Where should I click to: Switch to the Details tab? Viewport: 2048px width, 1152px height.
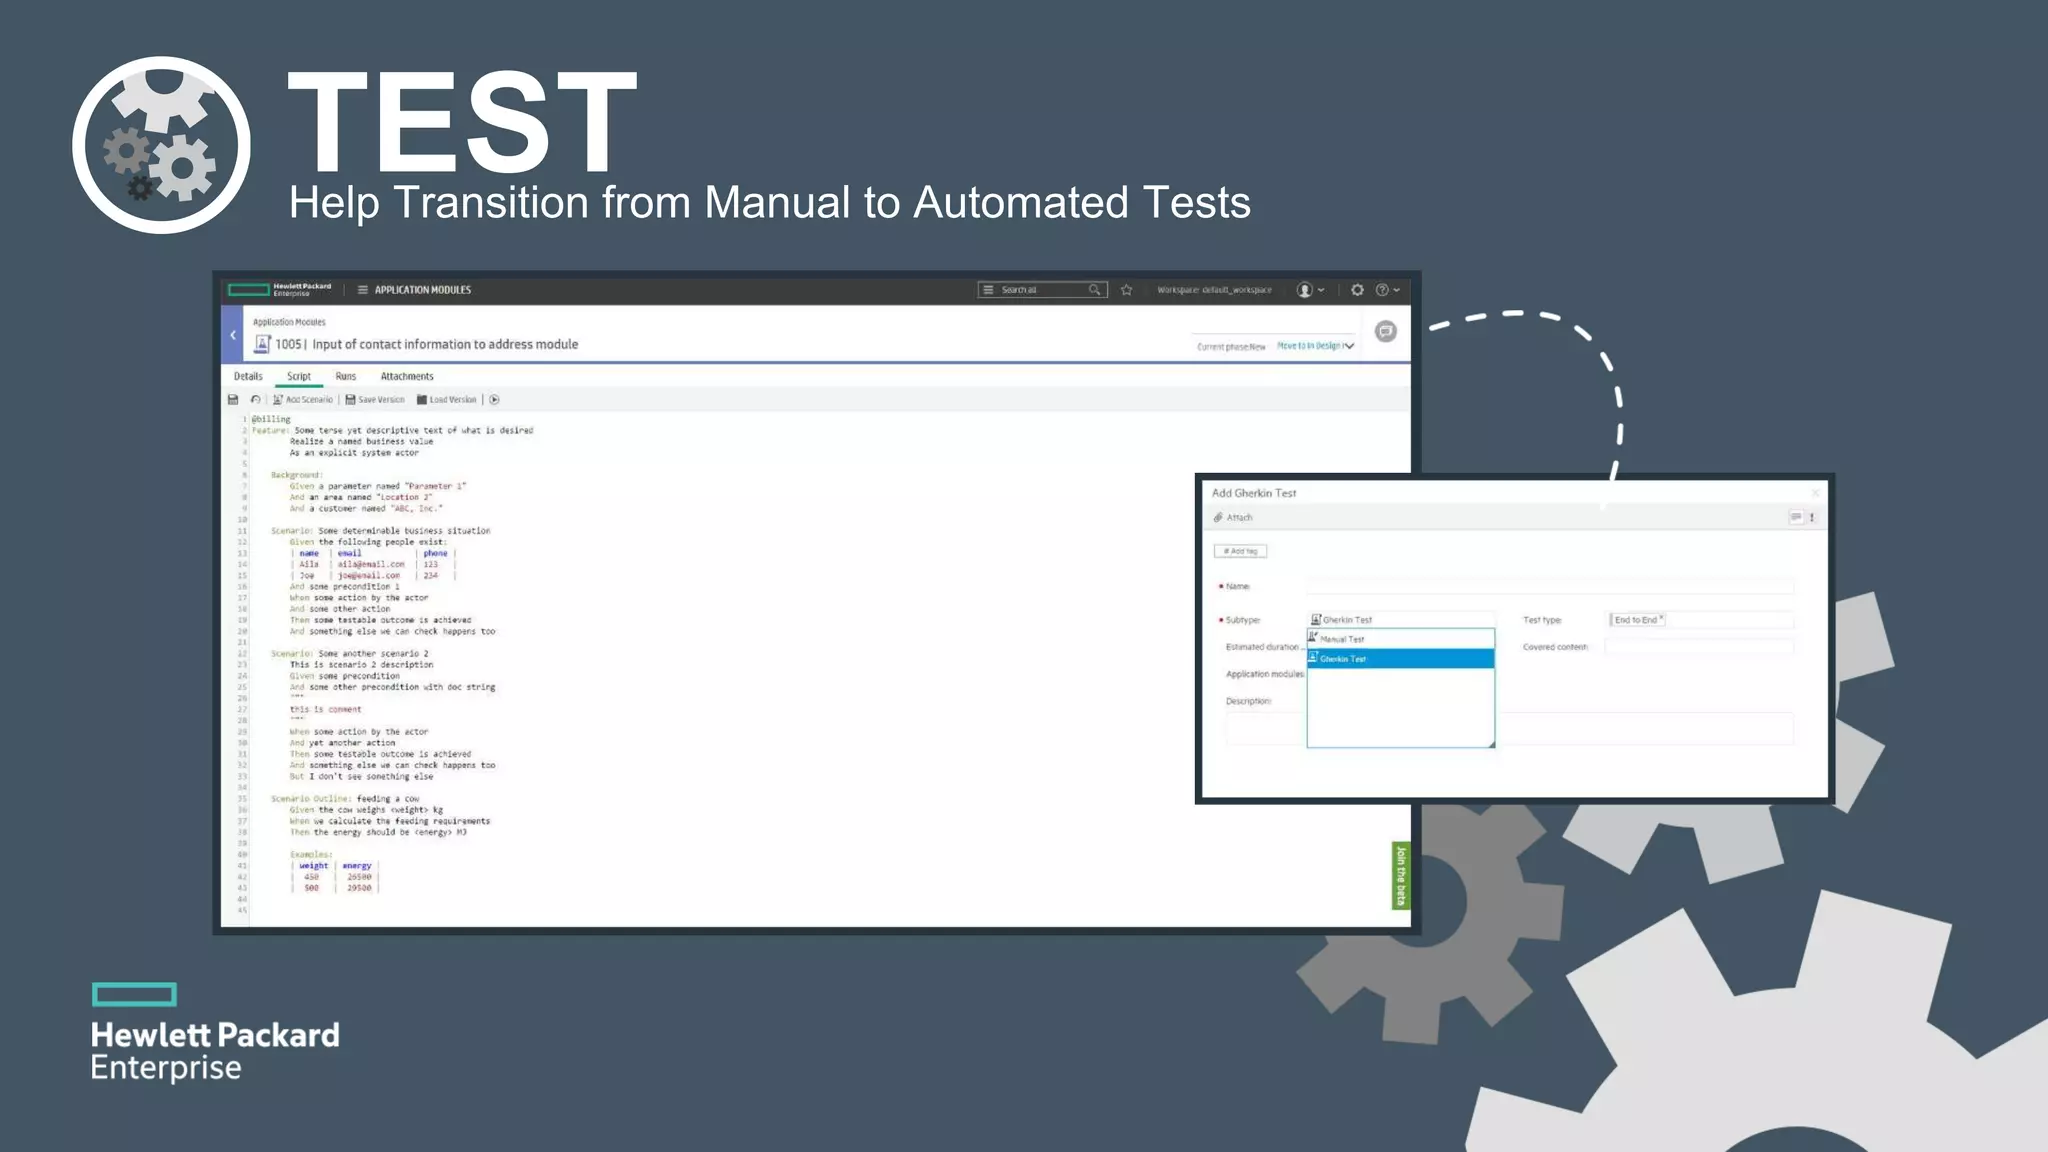coord(248,377)
